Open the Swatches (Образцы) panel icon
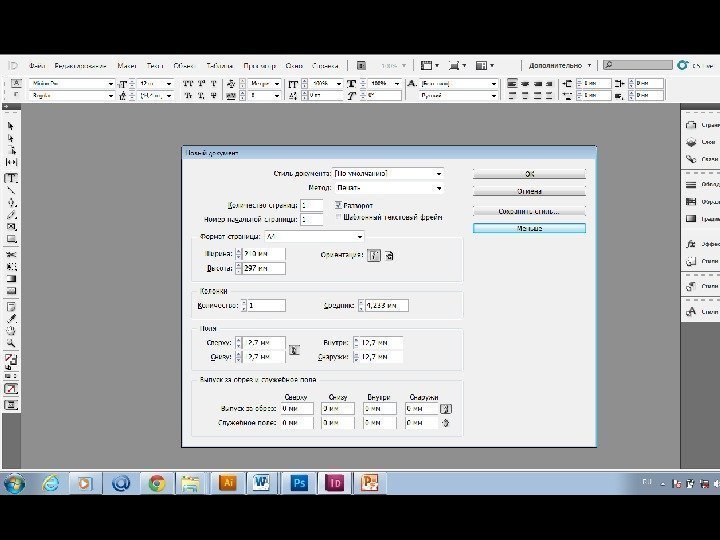 click(691, 202)
